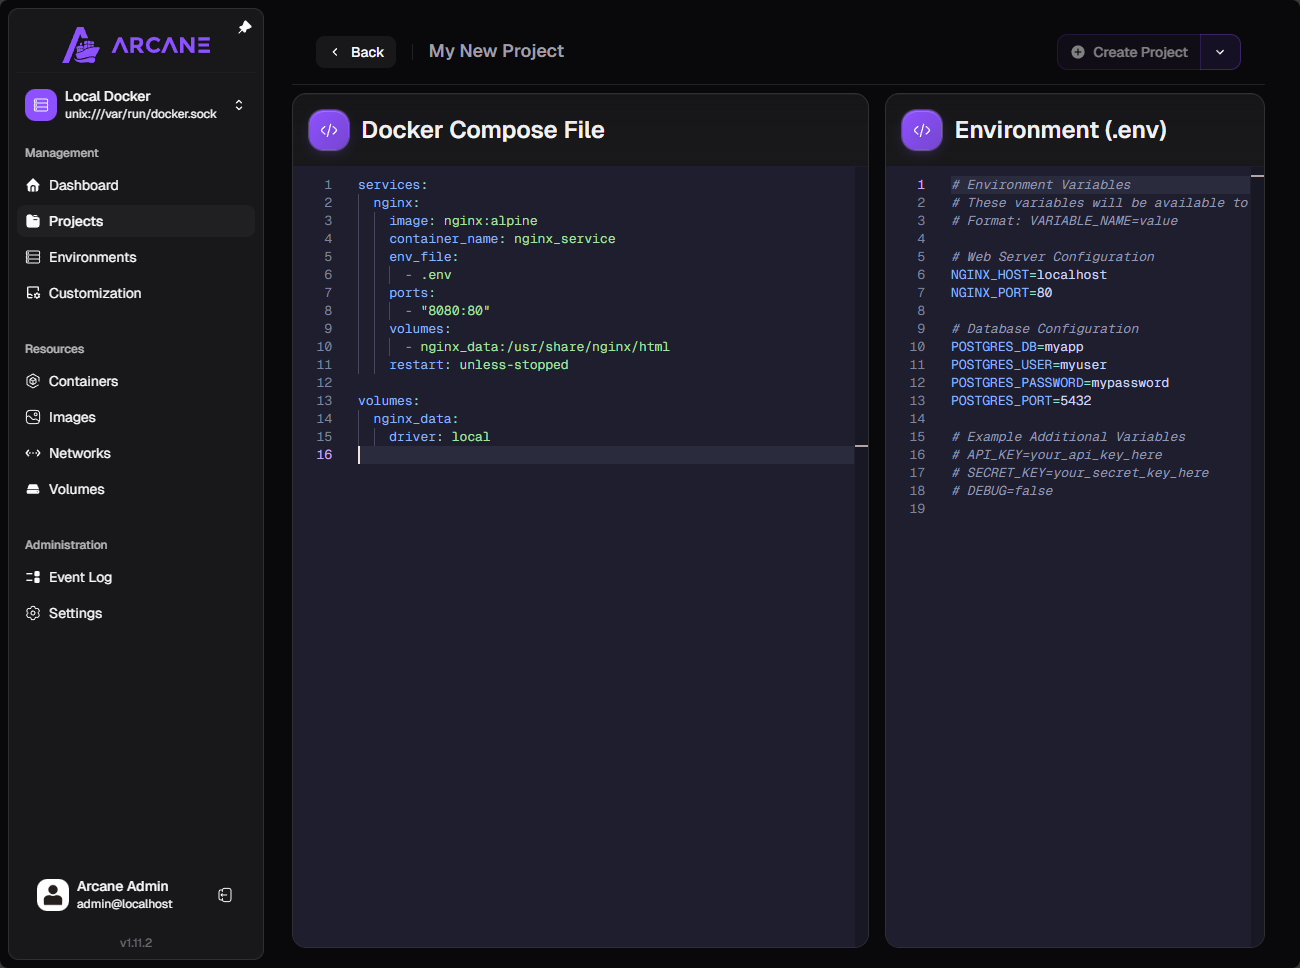Screen dimensions: 1300x968
Task: Click the My New Project title field
Action: [x=496, y=51]
